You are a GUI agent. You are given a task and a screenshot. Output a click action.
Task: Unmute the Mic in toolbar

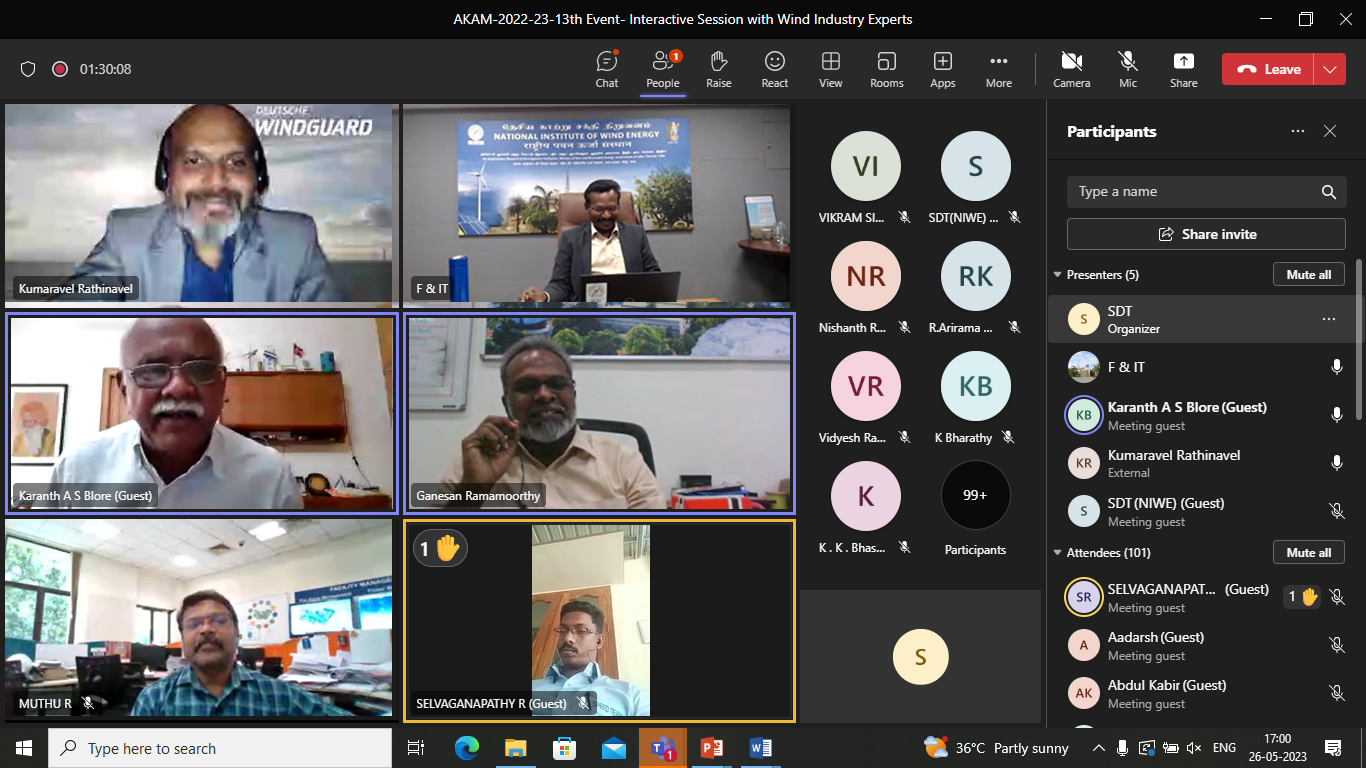tap(1128, 69)
